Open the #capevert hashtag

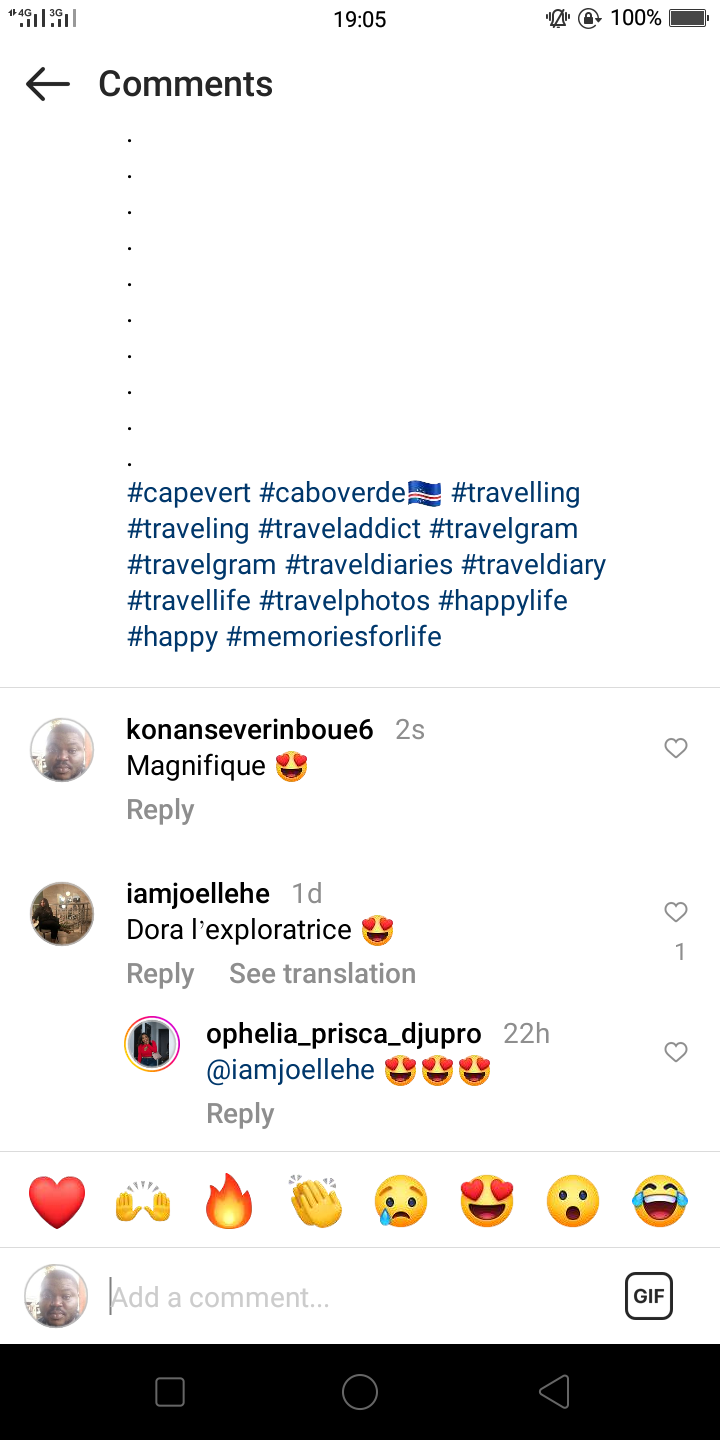point(188,493)
